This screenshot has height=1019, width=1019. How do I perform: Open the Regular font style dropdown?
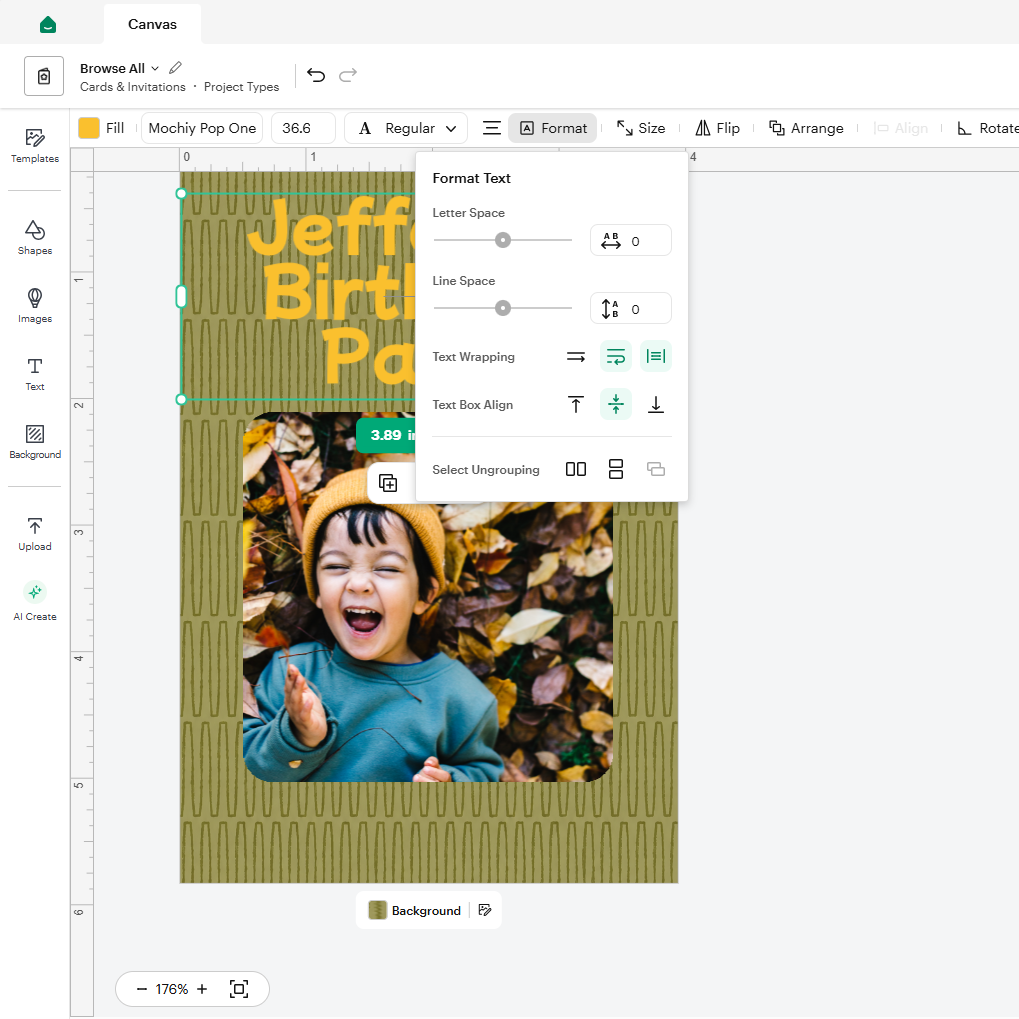[406, 128]
